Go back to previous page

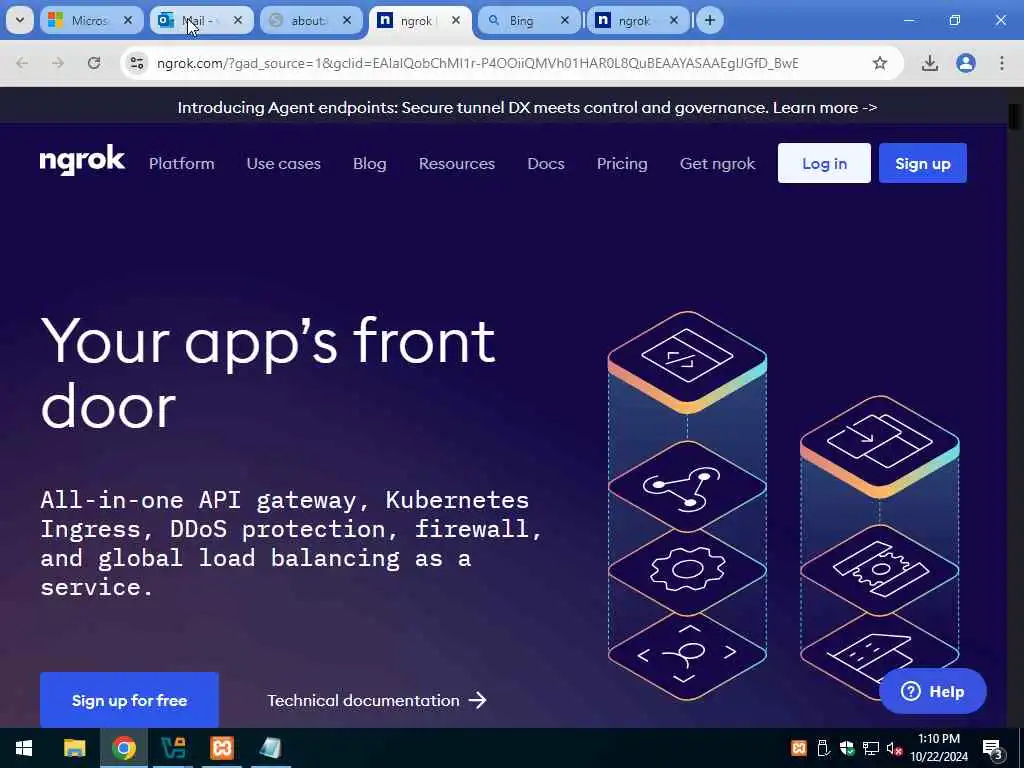click(x=22, y=63)
